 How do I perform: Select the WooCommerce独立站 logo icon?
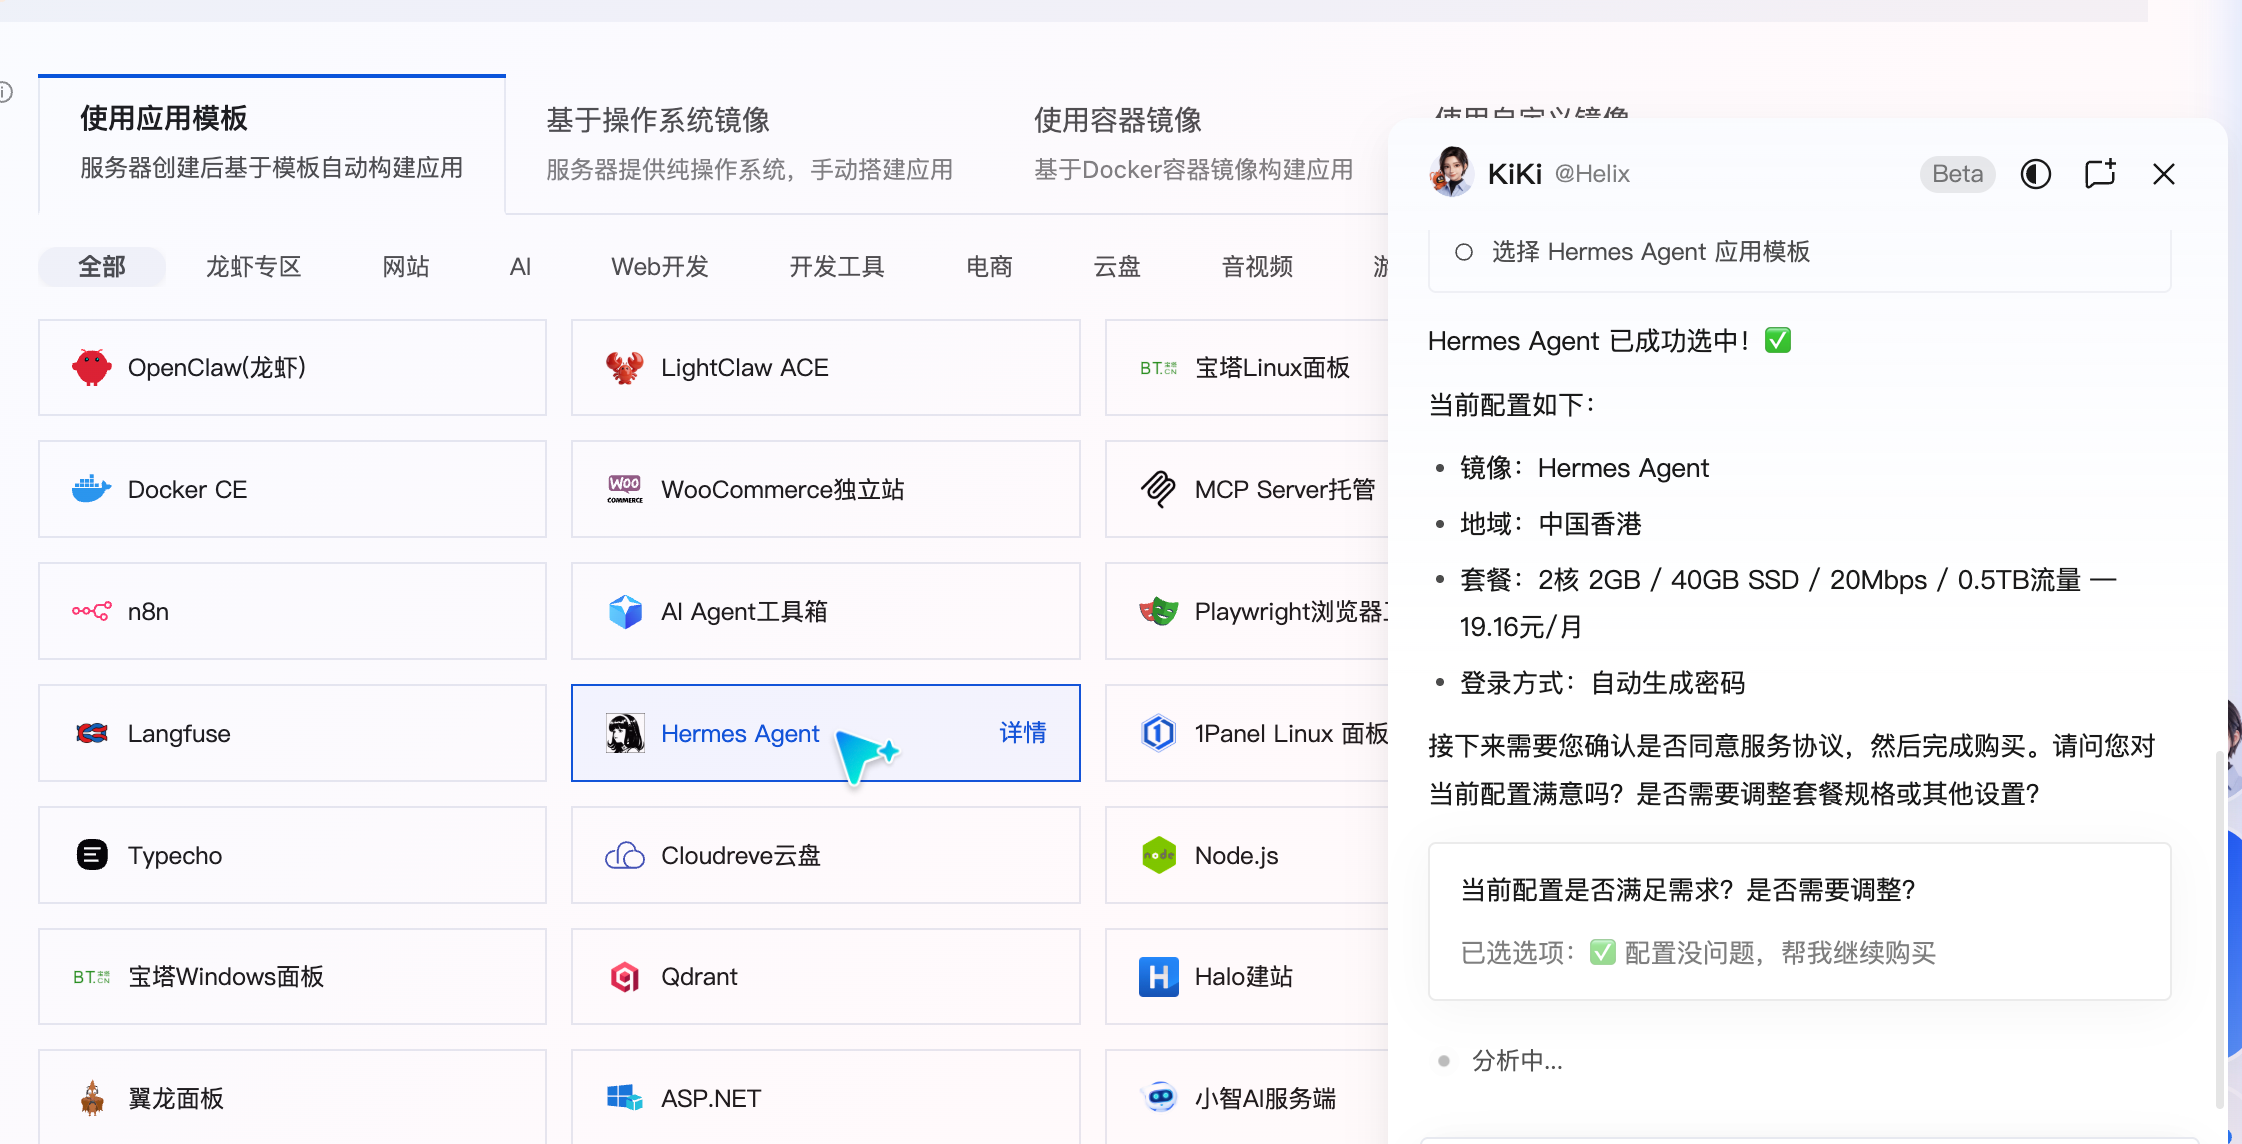624,489
